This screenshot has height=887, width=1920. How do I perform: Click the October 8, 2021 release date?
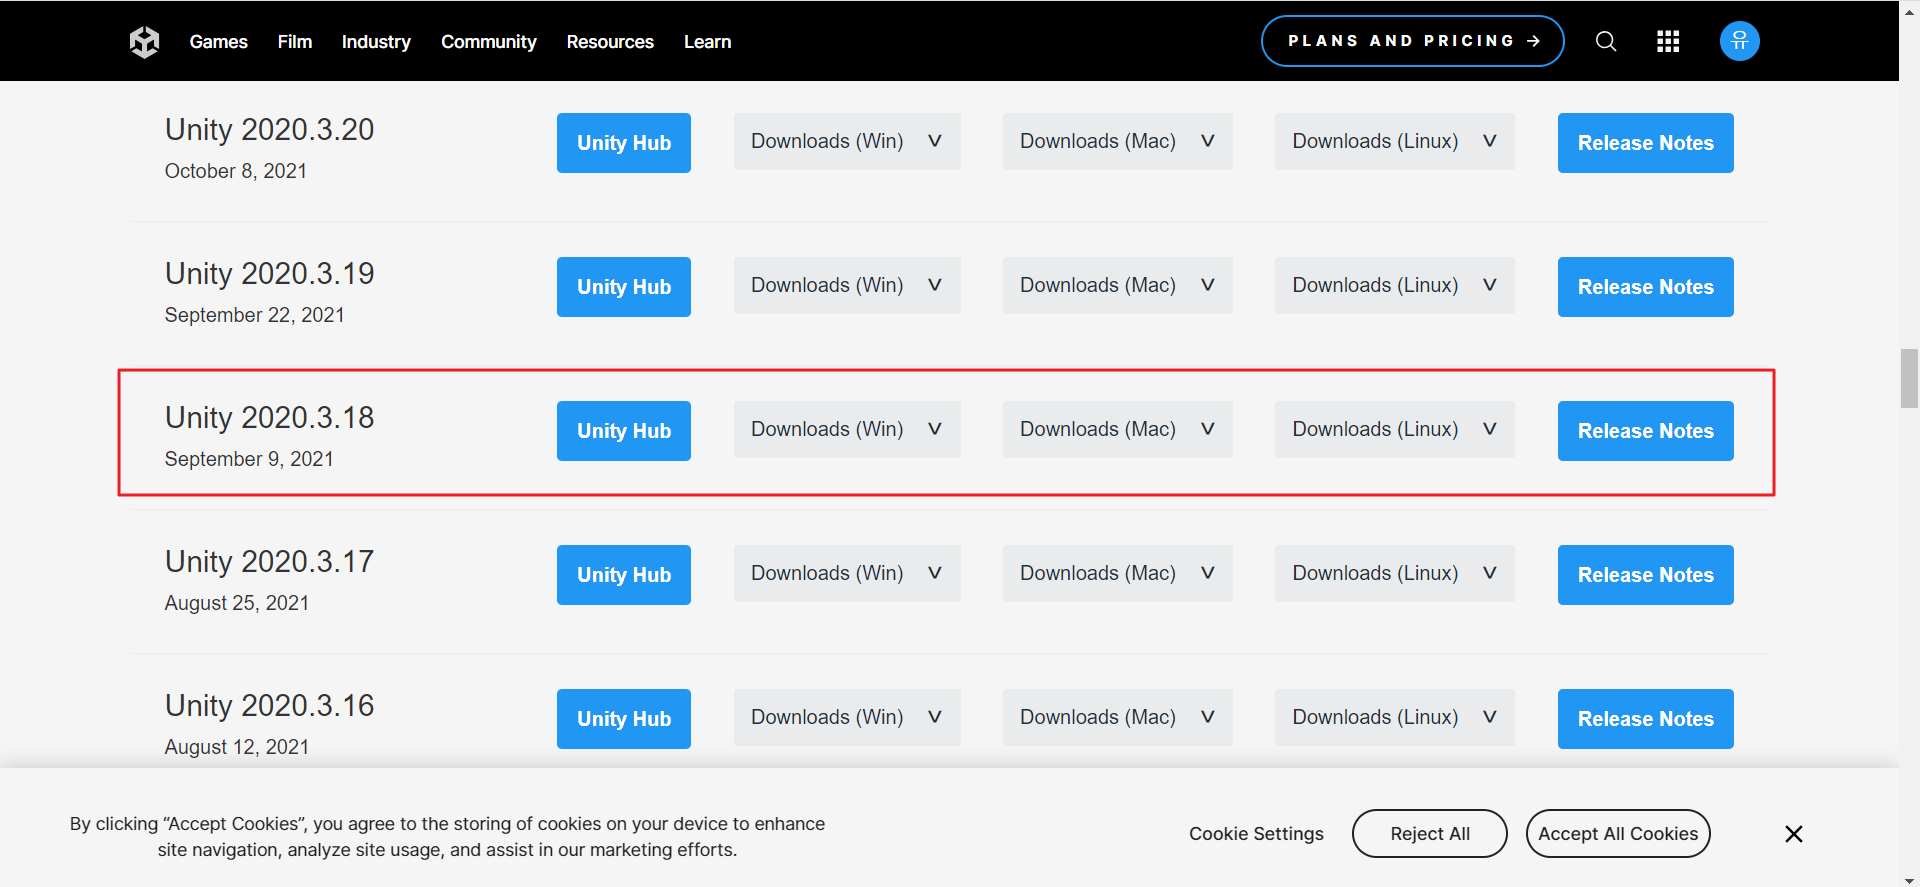click(236, 171)
